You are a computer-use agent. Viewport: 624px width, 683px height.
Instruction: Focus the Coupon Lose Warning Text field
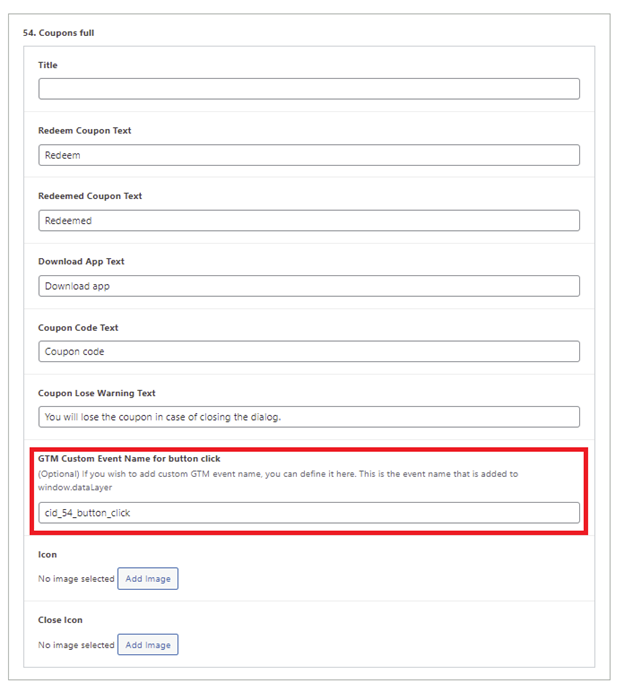click(309, 417)
